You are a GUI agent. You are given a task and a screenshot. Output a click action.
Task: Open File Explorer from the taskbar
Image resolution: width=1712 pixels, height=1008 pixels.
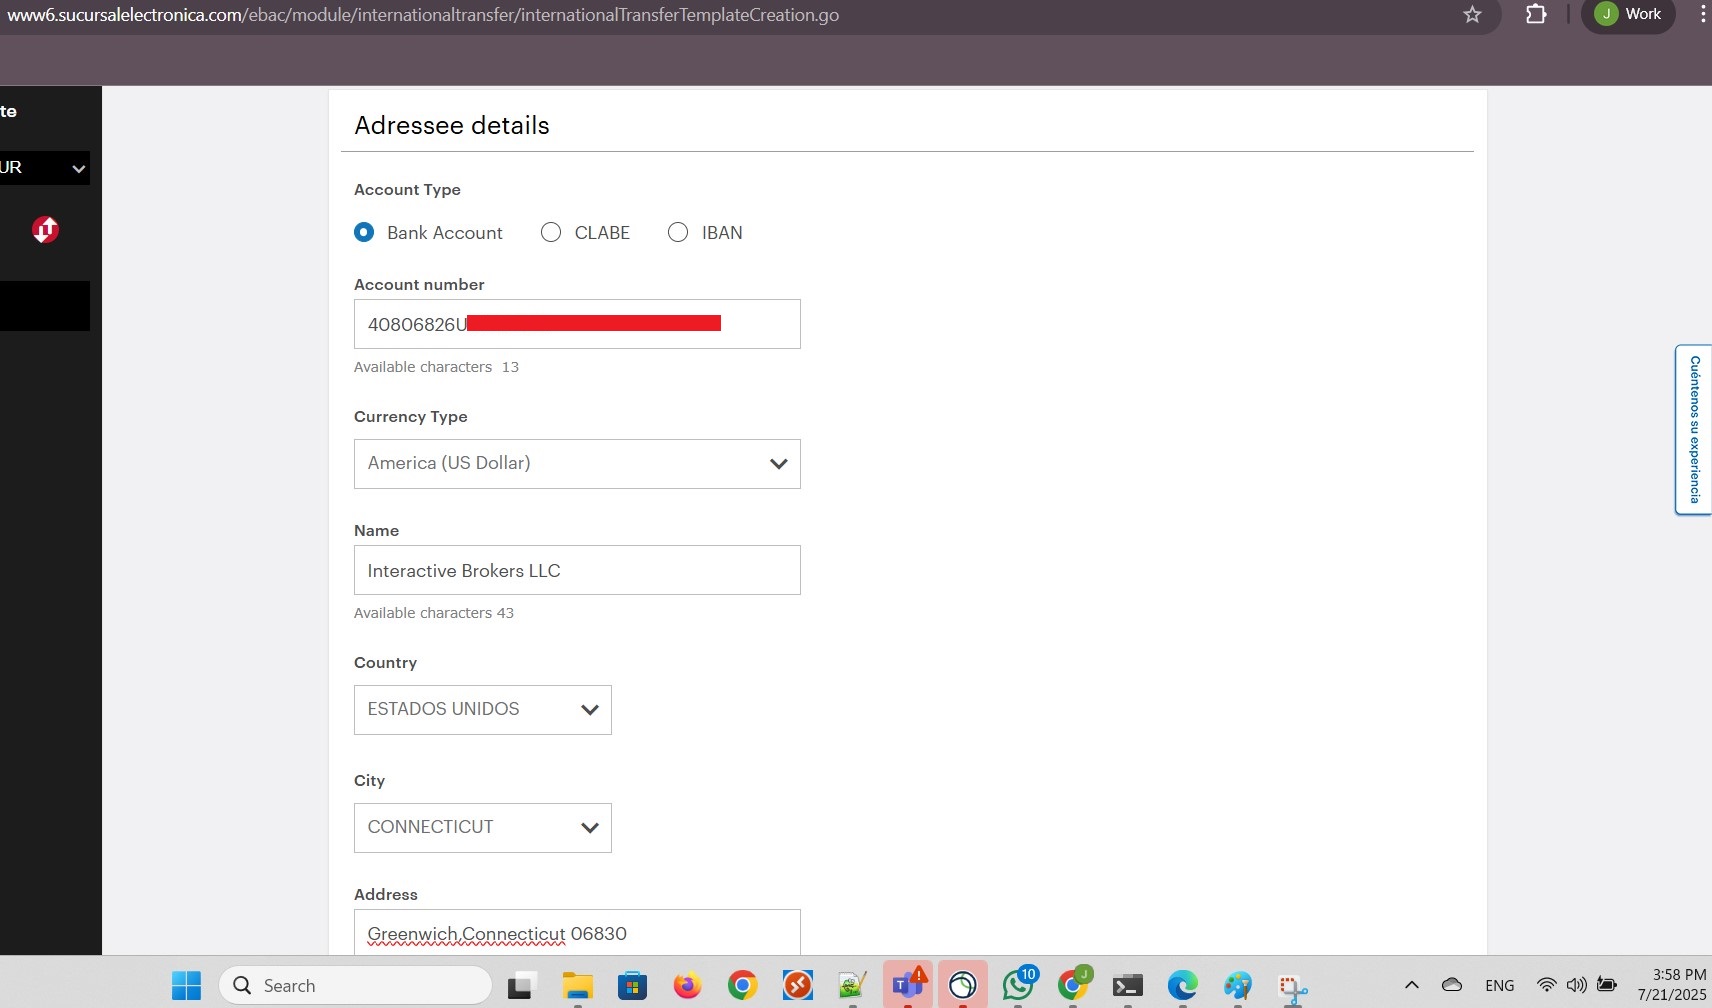click(x=577, y=986)
